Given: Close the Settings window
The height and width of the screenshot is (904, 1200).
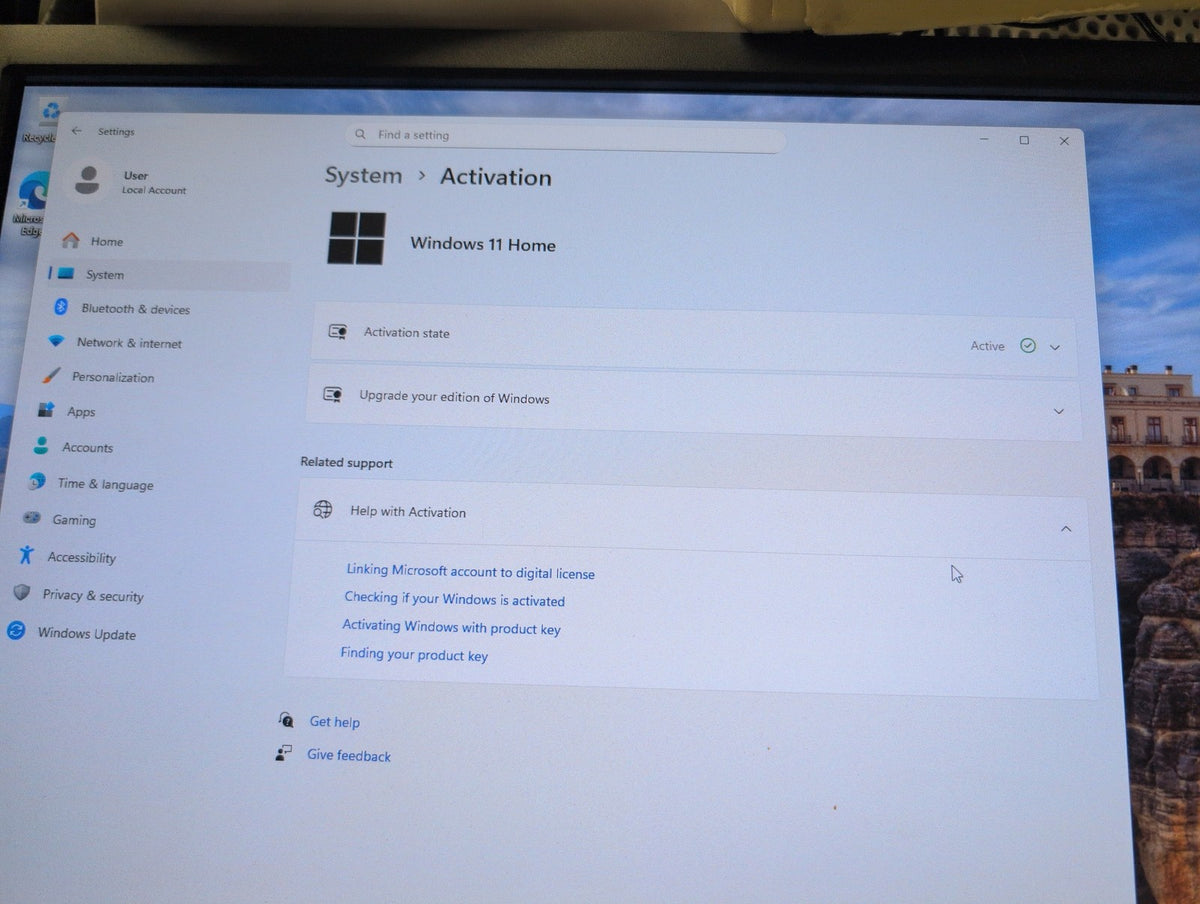Looking at the screenshot, I should [1064, 141].
